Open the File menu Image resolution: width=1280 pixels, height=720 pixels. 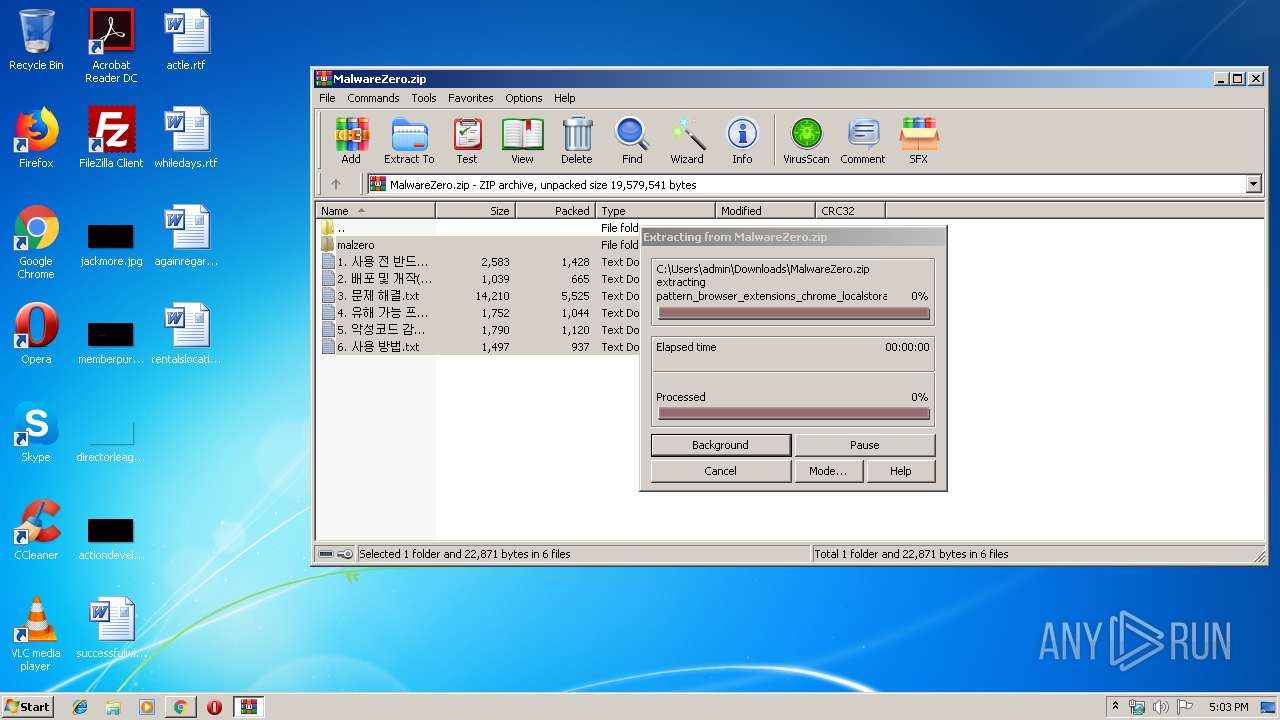click(327, 98)
